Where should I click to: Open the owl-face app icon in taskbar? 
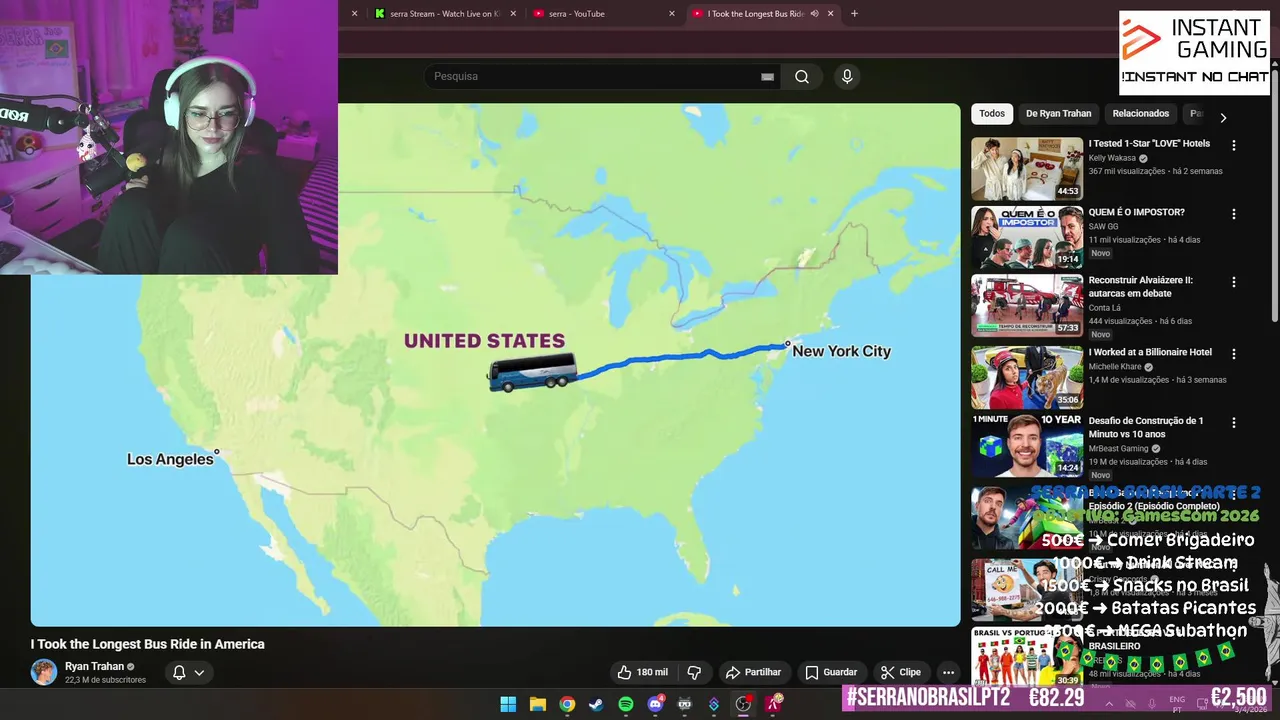point(685,704)
